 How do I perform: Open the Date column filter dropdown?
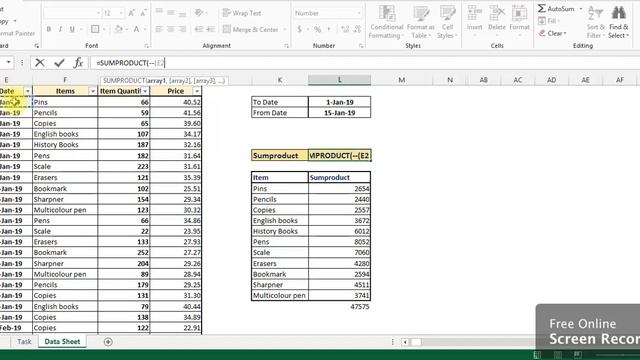tap(27, 91)
